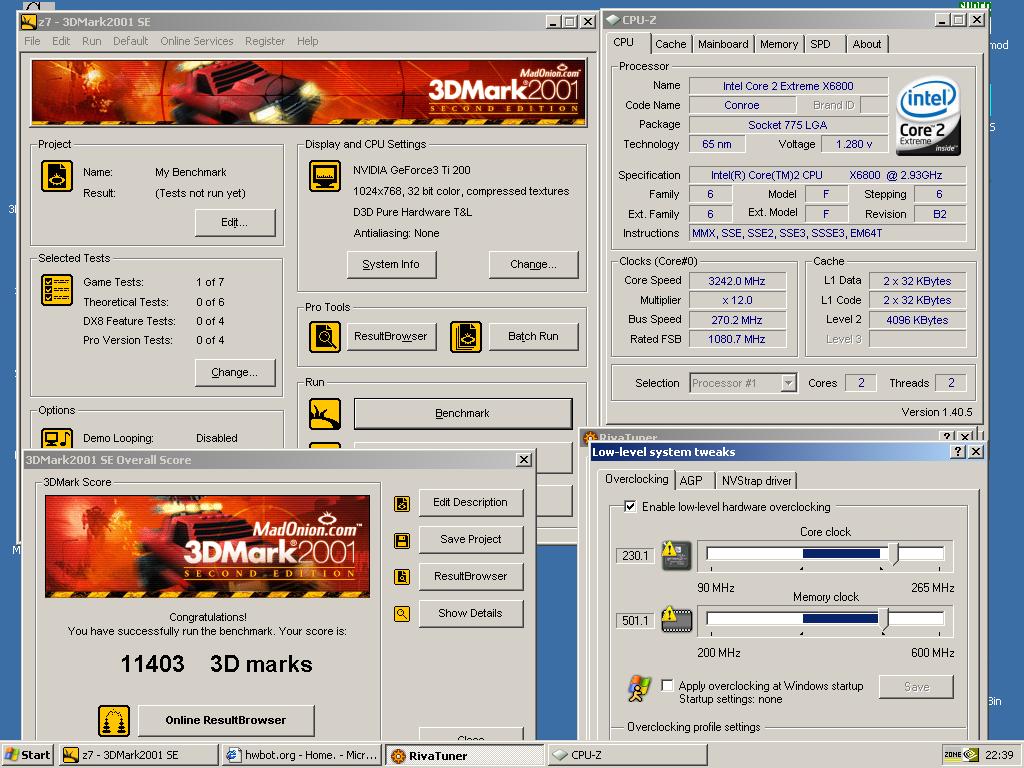Switch to the SPD tab in CPU-Z

tap(820, 44)
